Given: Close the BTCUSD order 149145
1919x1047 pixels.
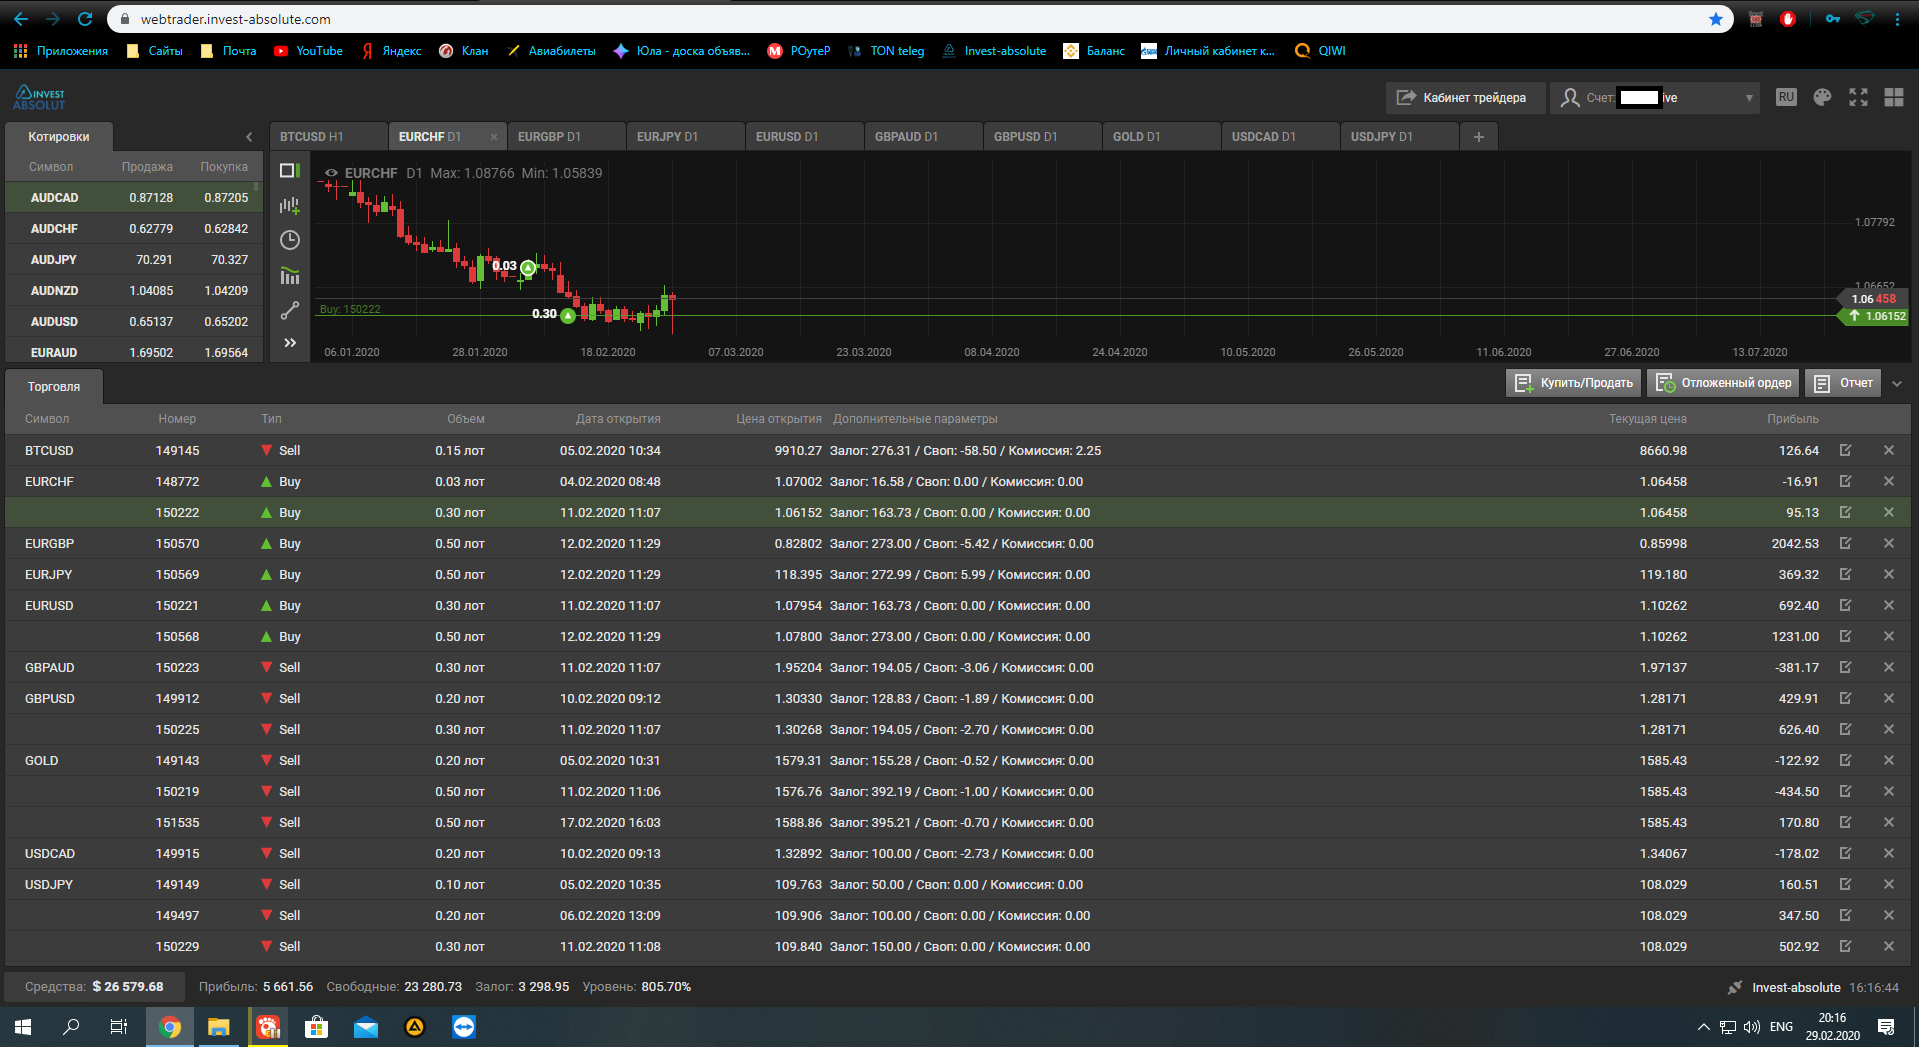Looking at the screenshot, I should pyautogui.click(x=1889, y=450).
